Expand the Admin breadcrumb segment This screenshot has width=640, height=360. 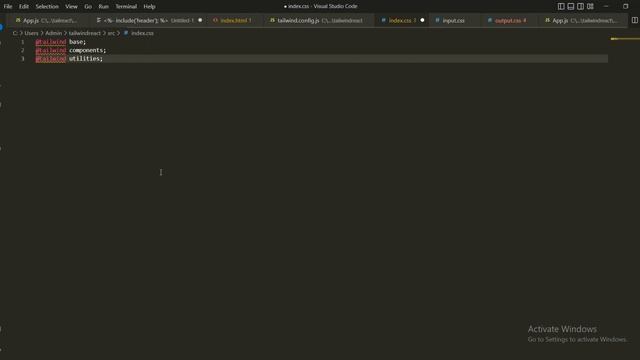pos(53,33)
